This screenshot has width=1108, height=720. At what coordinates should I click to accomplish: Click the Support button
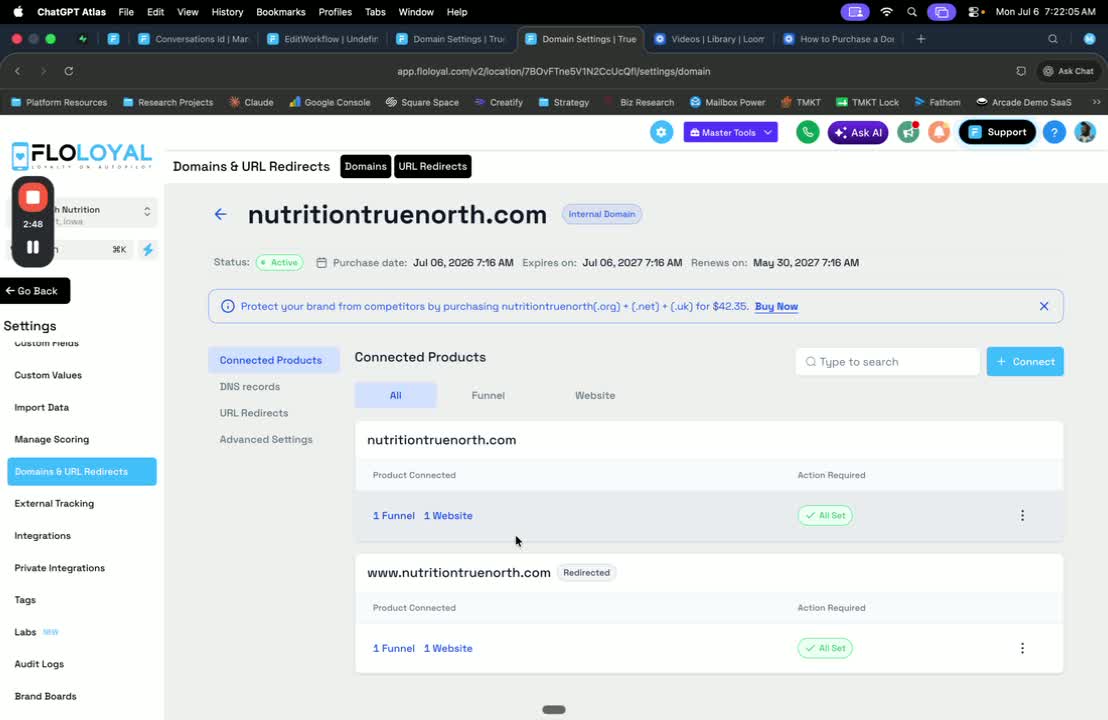click(997, 132)
